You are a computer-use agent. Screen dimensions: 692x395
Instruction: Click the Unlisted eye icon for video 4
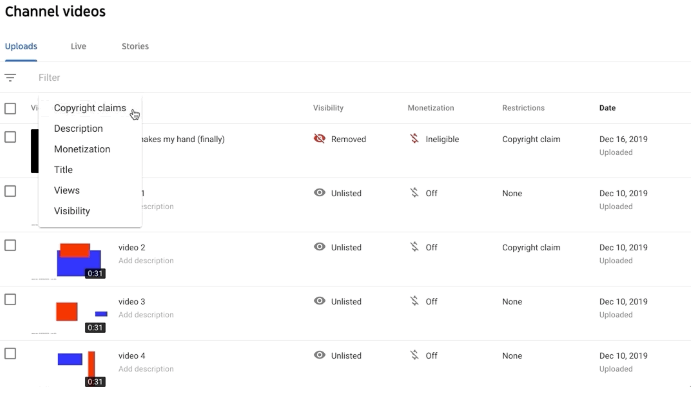pos(320,356)
